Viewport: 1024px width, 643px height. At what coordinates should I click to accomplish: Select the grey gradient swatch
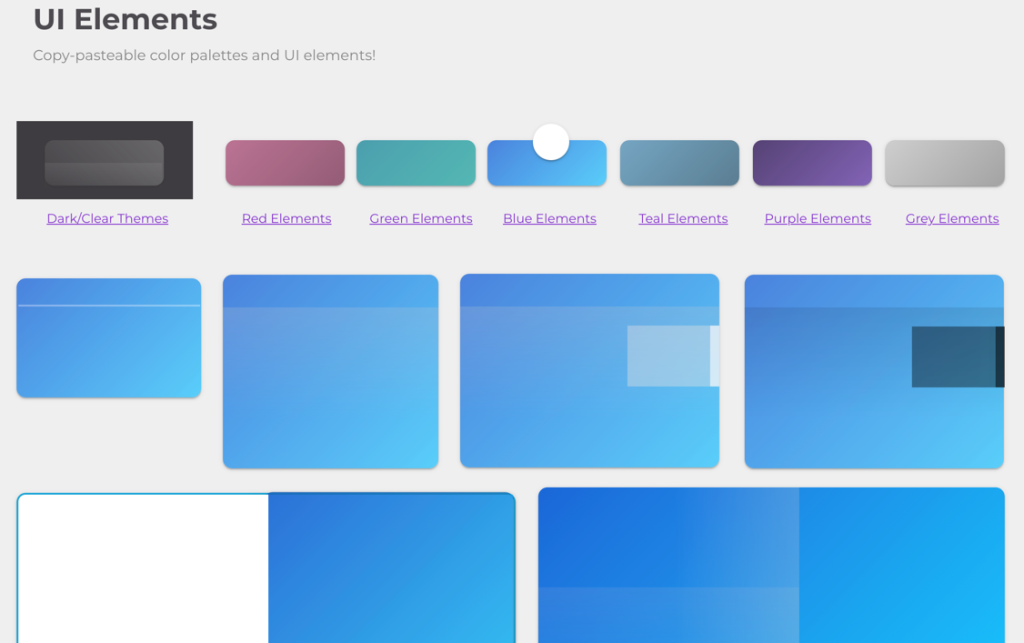point(944,162)
